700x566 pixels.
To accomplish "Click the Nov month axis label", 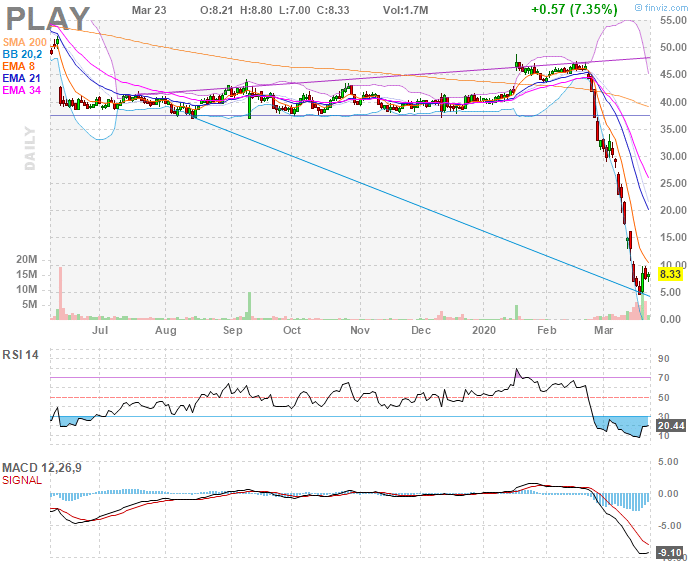I will 360,330.
